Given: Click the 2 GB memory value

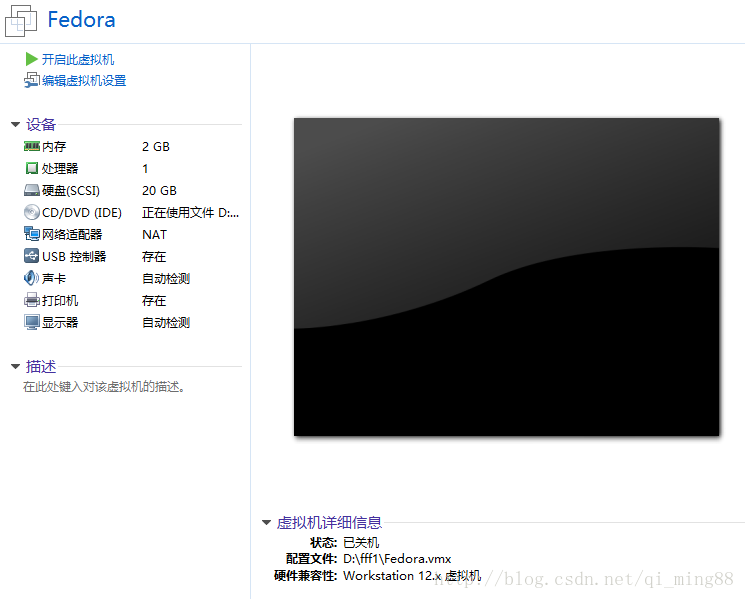Looking at the screenshot, I should click(156, 146).
